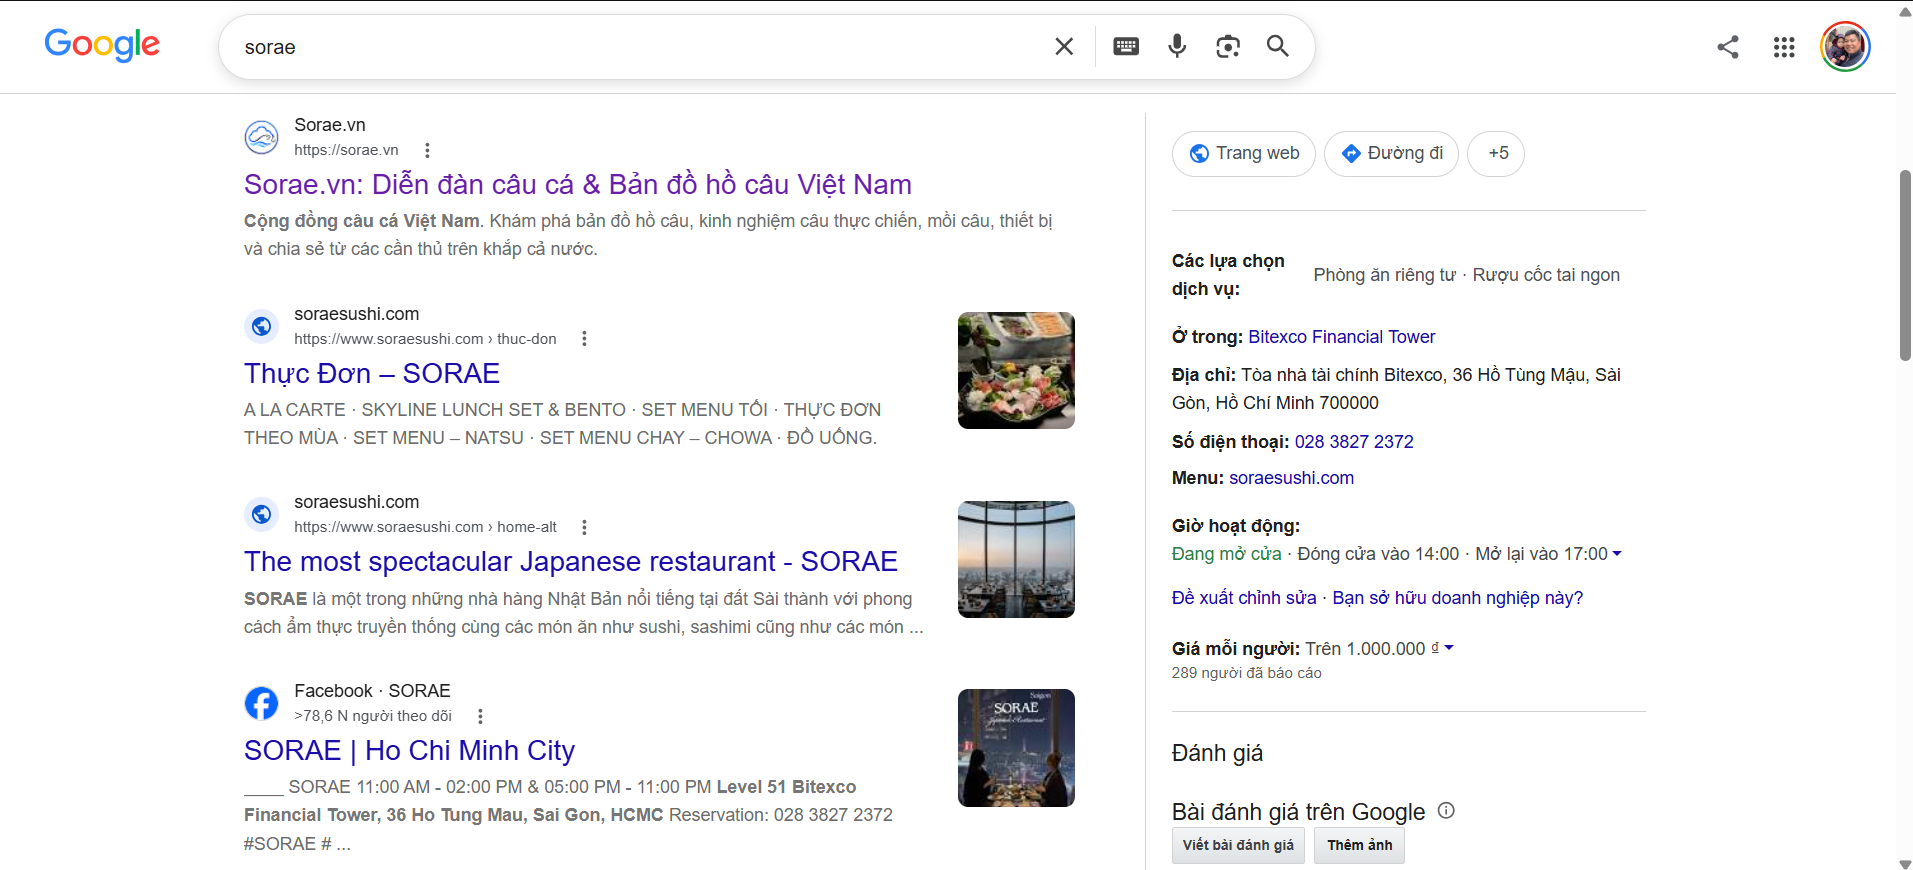Open more options for Sorae.vn result
The height and width of the screenshot is (870, 1913).
(x=427, y=150)
